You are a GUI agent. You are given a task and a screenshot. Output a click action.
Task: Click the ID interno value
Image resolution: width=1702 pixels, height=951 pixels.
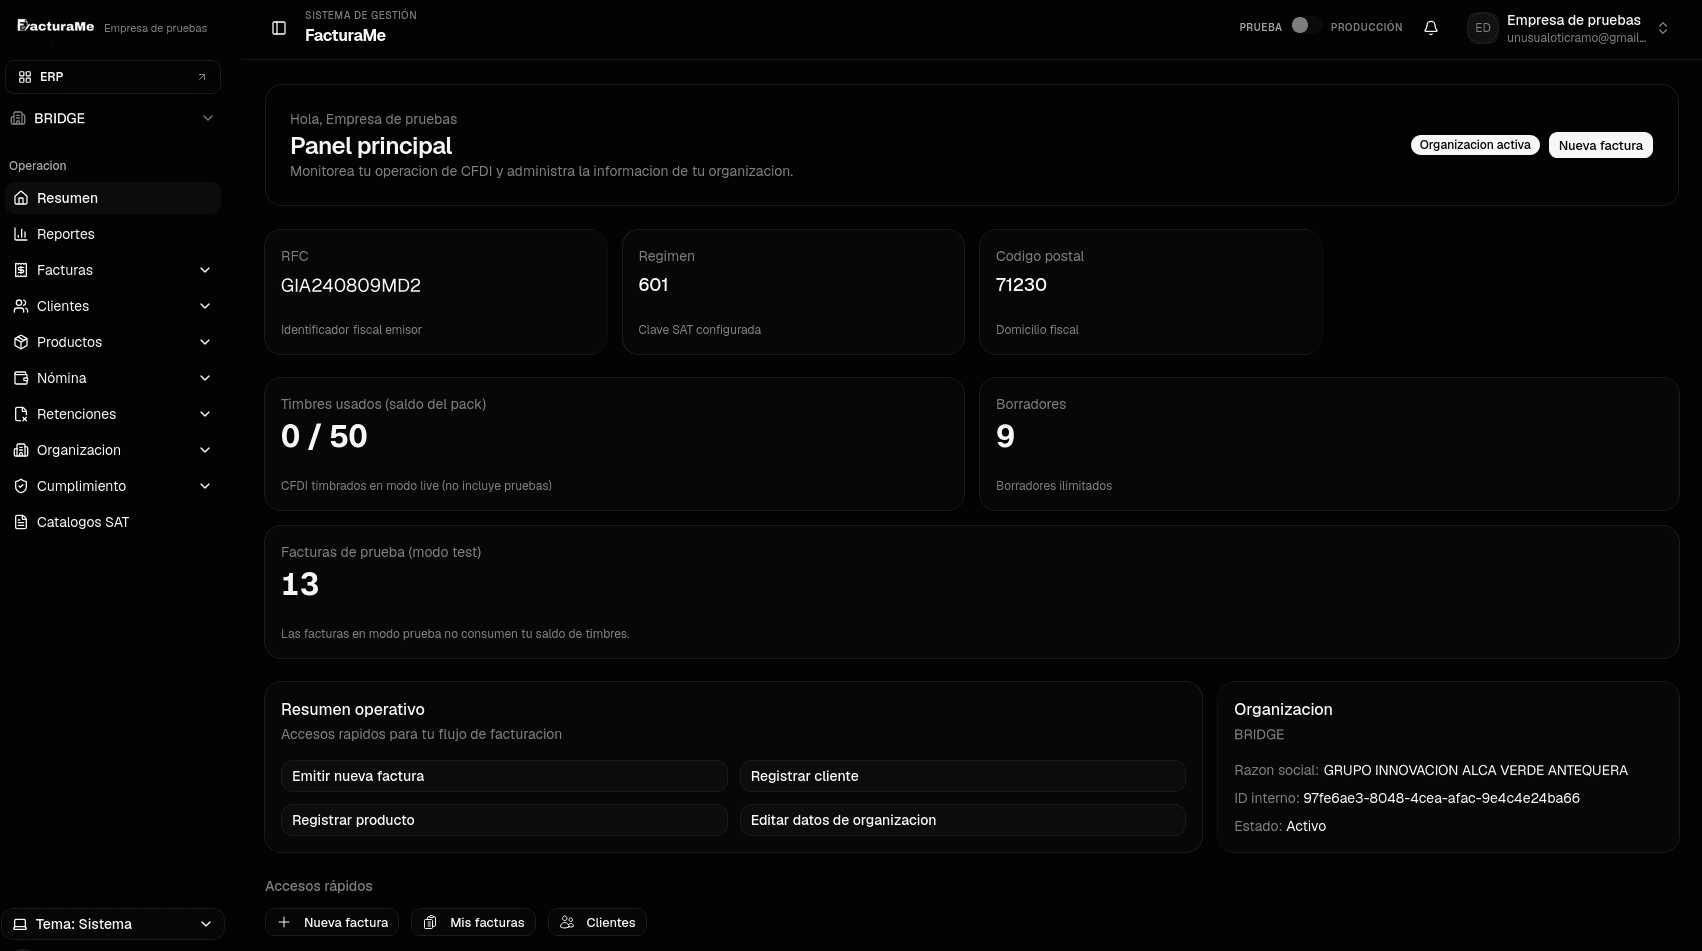1441,798
